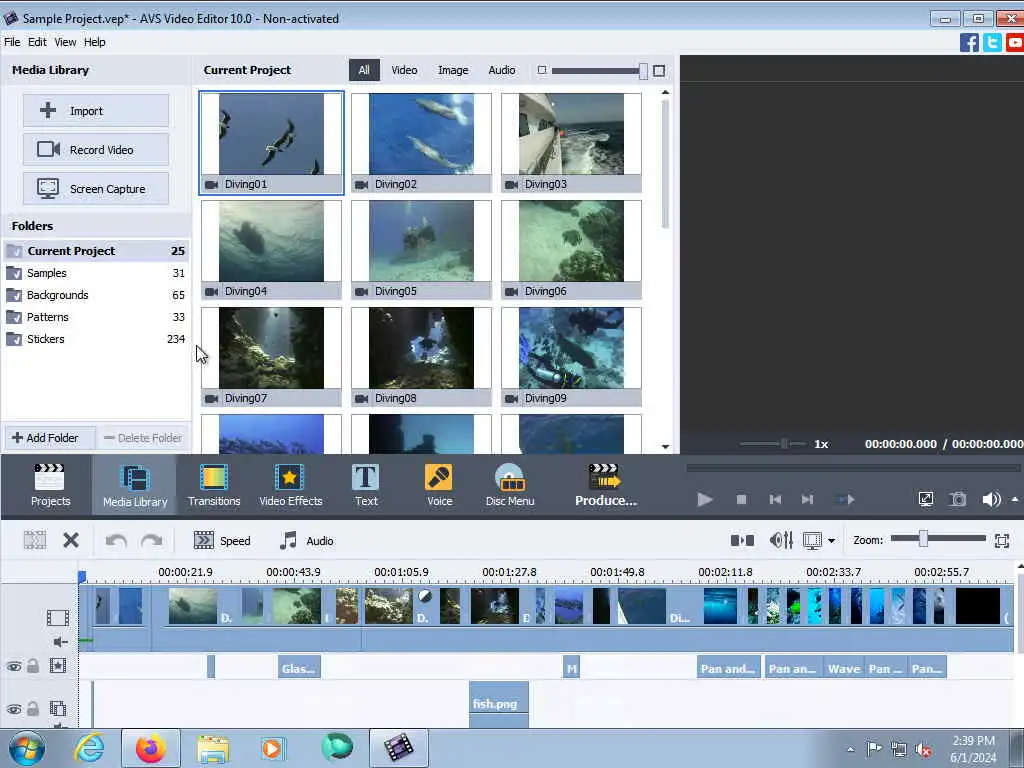Click the Produce clapperboard button
This screenshot has width=1024, height=768.
(605, 485)
